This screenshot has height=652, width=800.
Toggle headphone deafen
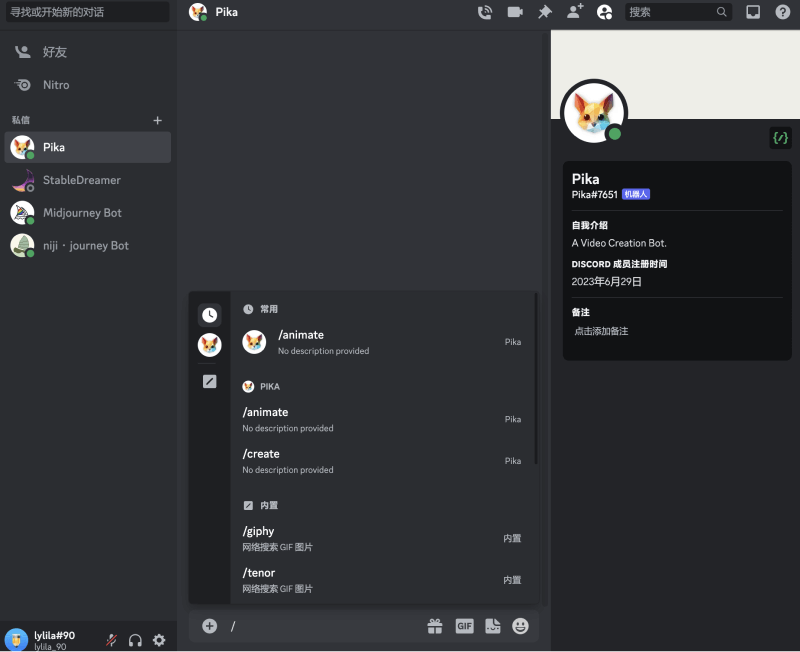[135, 640]
